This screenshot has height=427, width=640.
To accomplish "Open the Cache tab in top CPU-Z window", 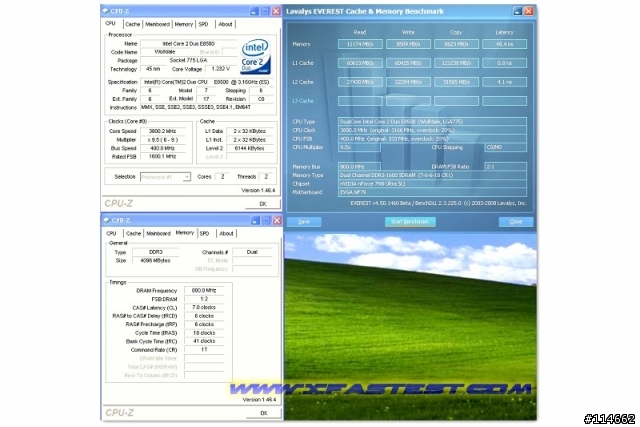I will coord(132,24).
